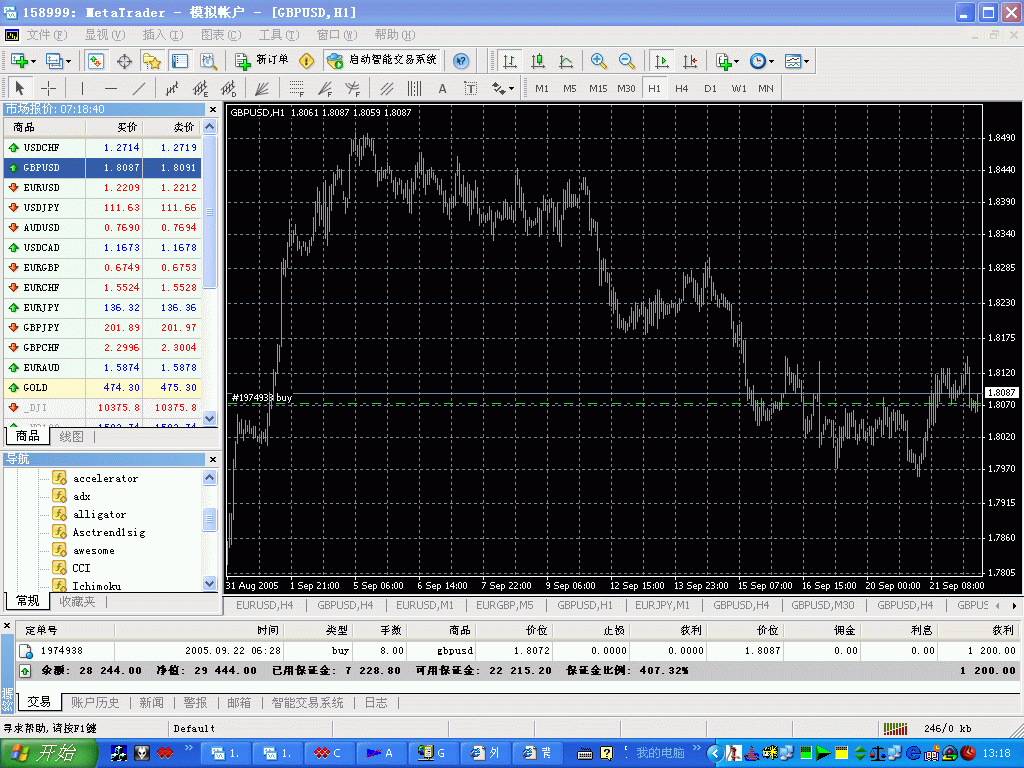Draw a trendline with the line tool
This screenshot has height=768, width=1024.
[139, 88]
